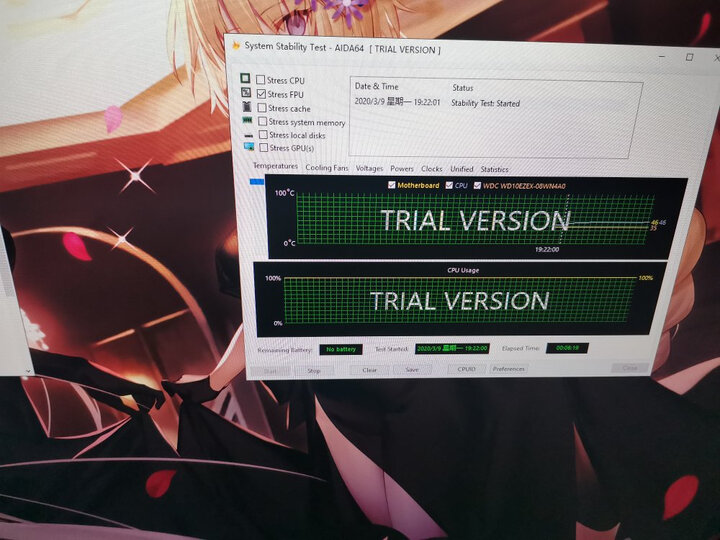Enable Stress system memory checkbox
720x540 pixels.
262,121
